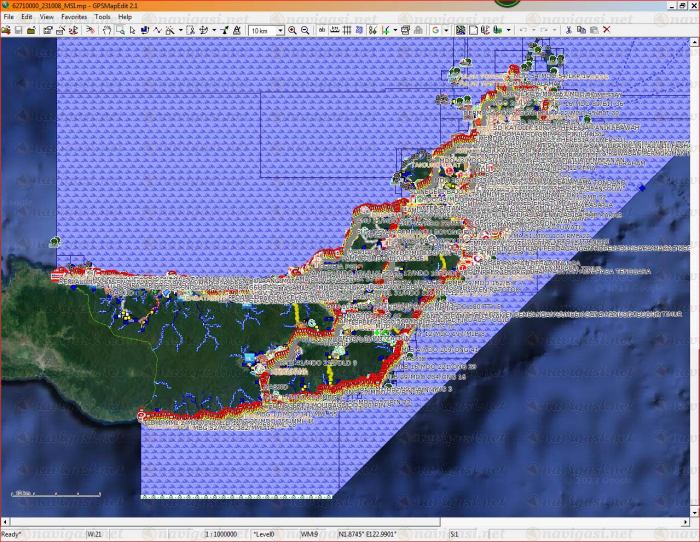Open the File menu
The image size is (700, 542).
8,17
